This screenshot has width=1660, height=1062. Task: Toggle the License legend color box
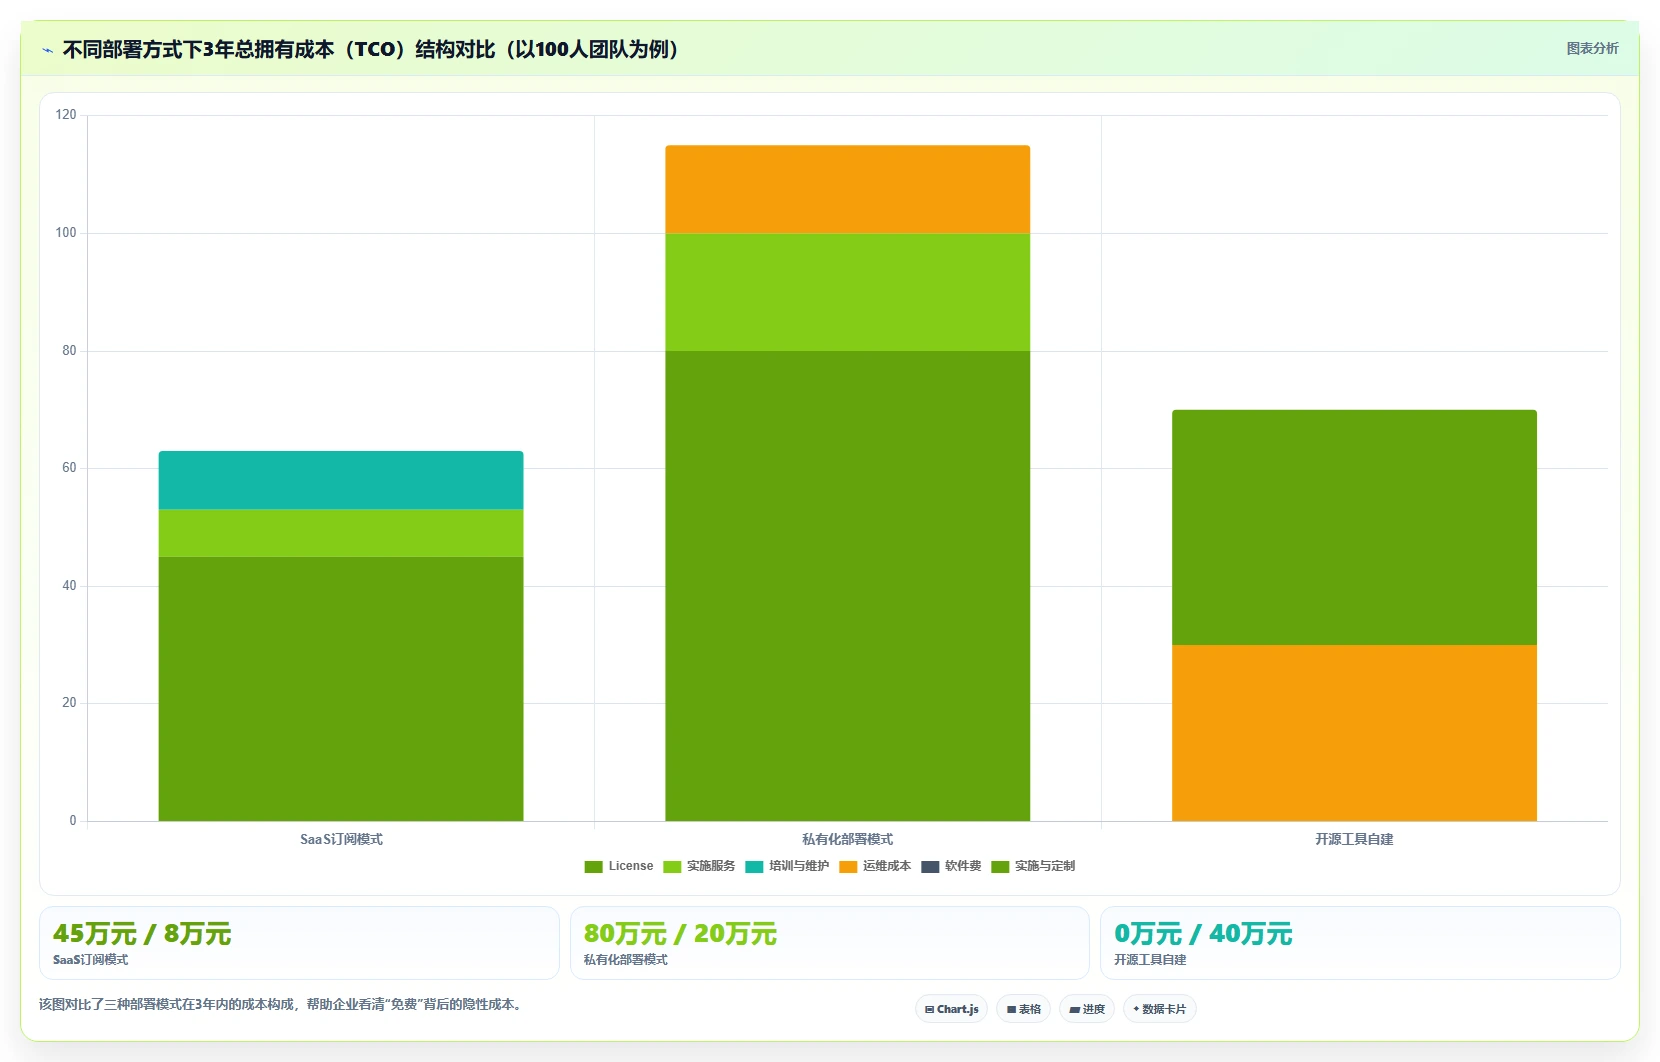(593, 867)
